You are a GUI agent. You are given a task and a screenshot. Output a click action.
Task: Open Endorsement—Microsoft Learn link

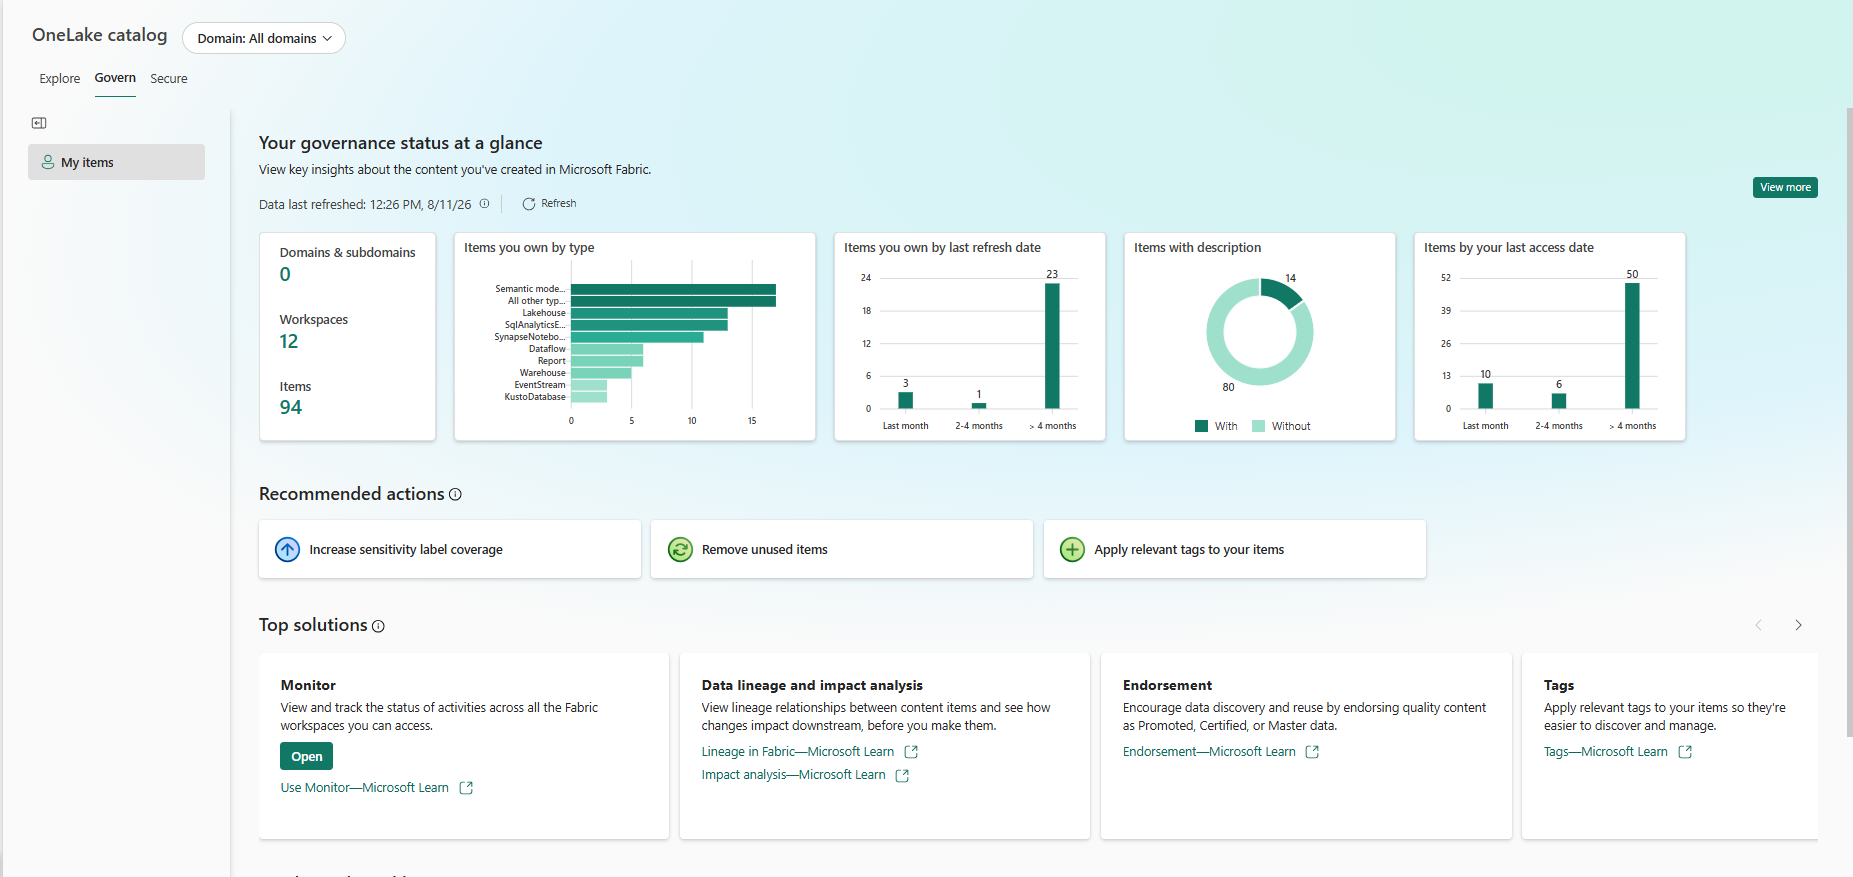pos(1209,752)
